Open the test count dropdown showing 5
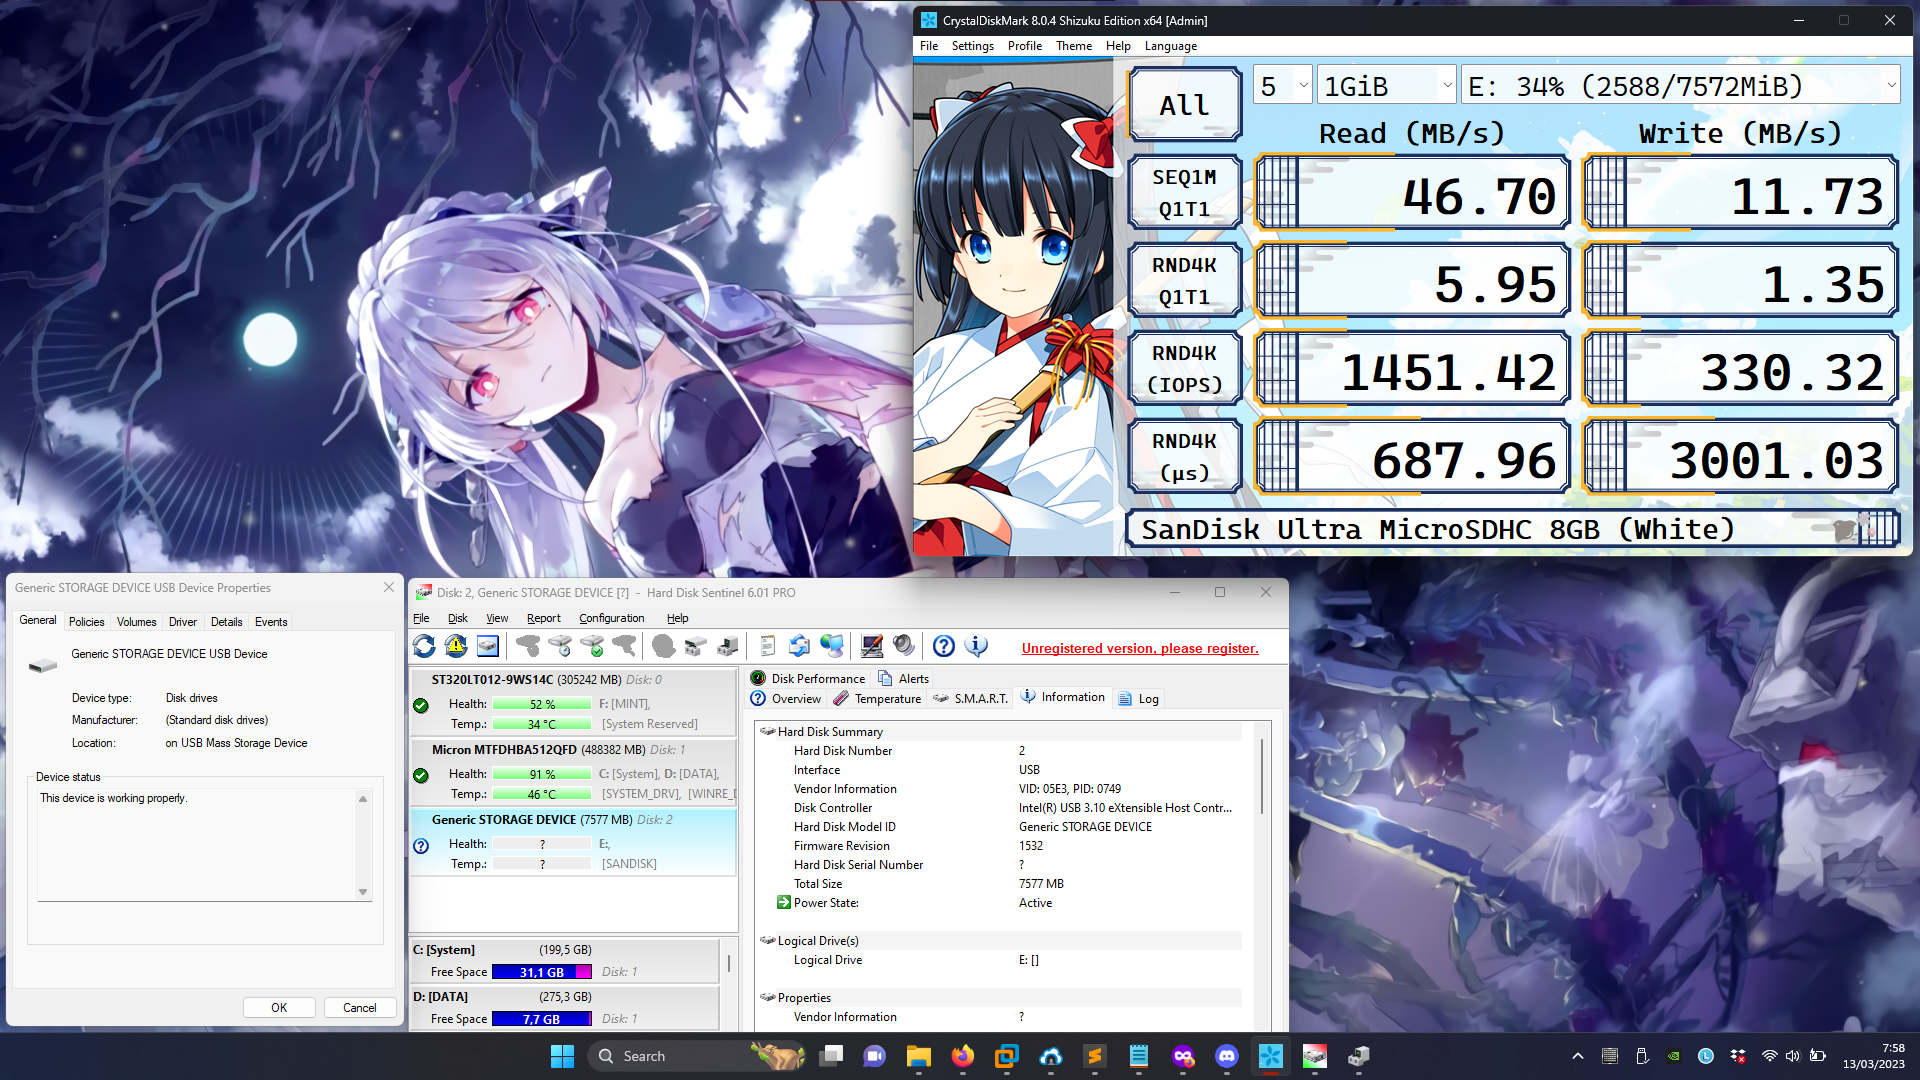Screen dimensions: 1920x1080 1282,86
